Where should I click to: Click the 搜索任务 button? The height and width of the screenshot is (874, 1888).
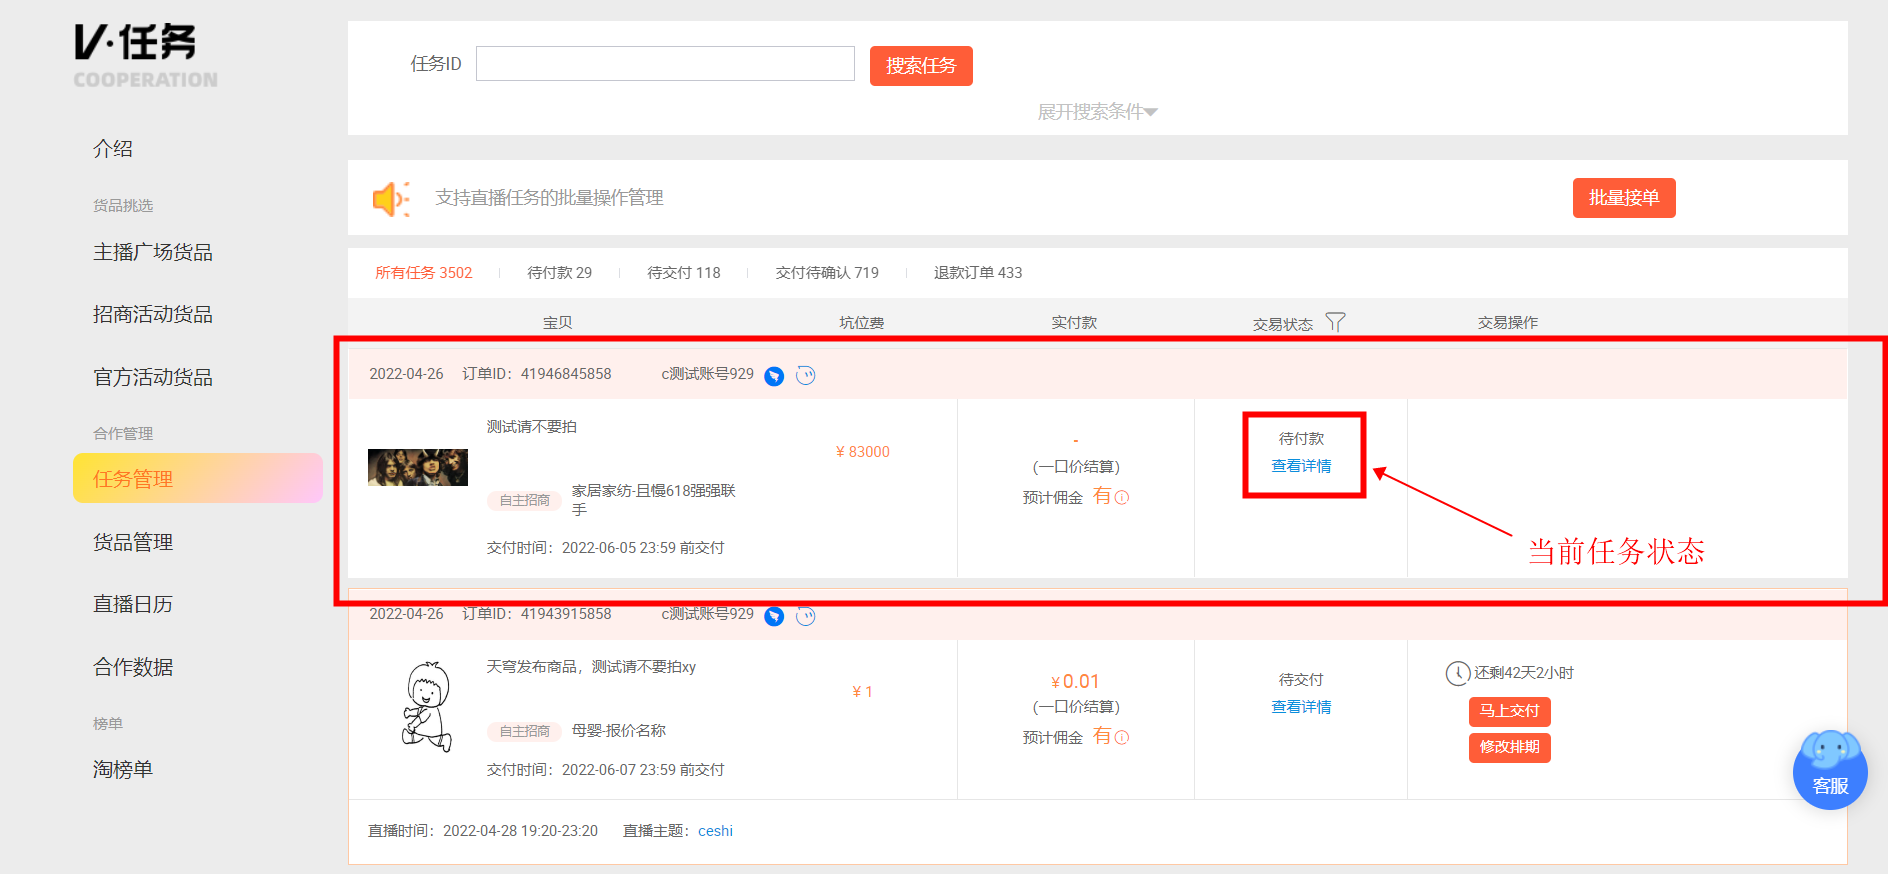pyautogui.click(x=921, y=66)
